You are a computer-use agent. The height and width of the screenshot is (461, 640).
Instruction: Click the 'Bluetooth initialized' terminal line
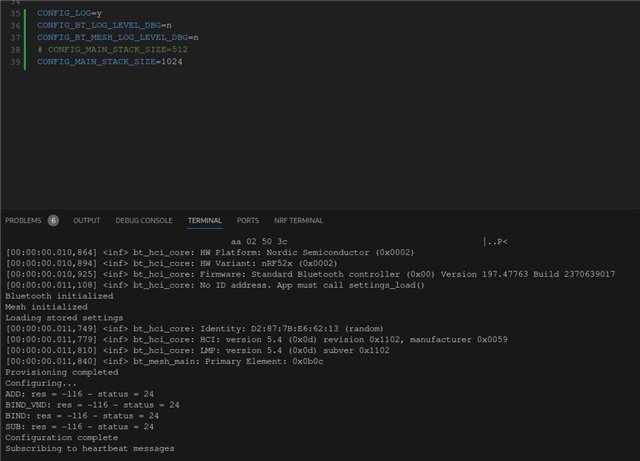click(x=59, y=296)
